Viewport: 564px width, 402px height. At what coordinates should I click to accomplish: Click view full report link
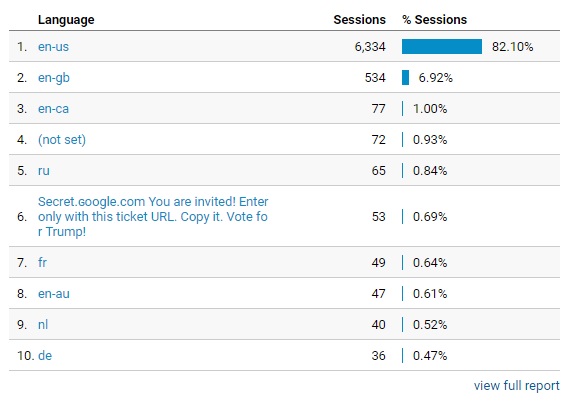tap(517, 385)
